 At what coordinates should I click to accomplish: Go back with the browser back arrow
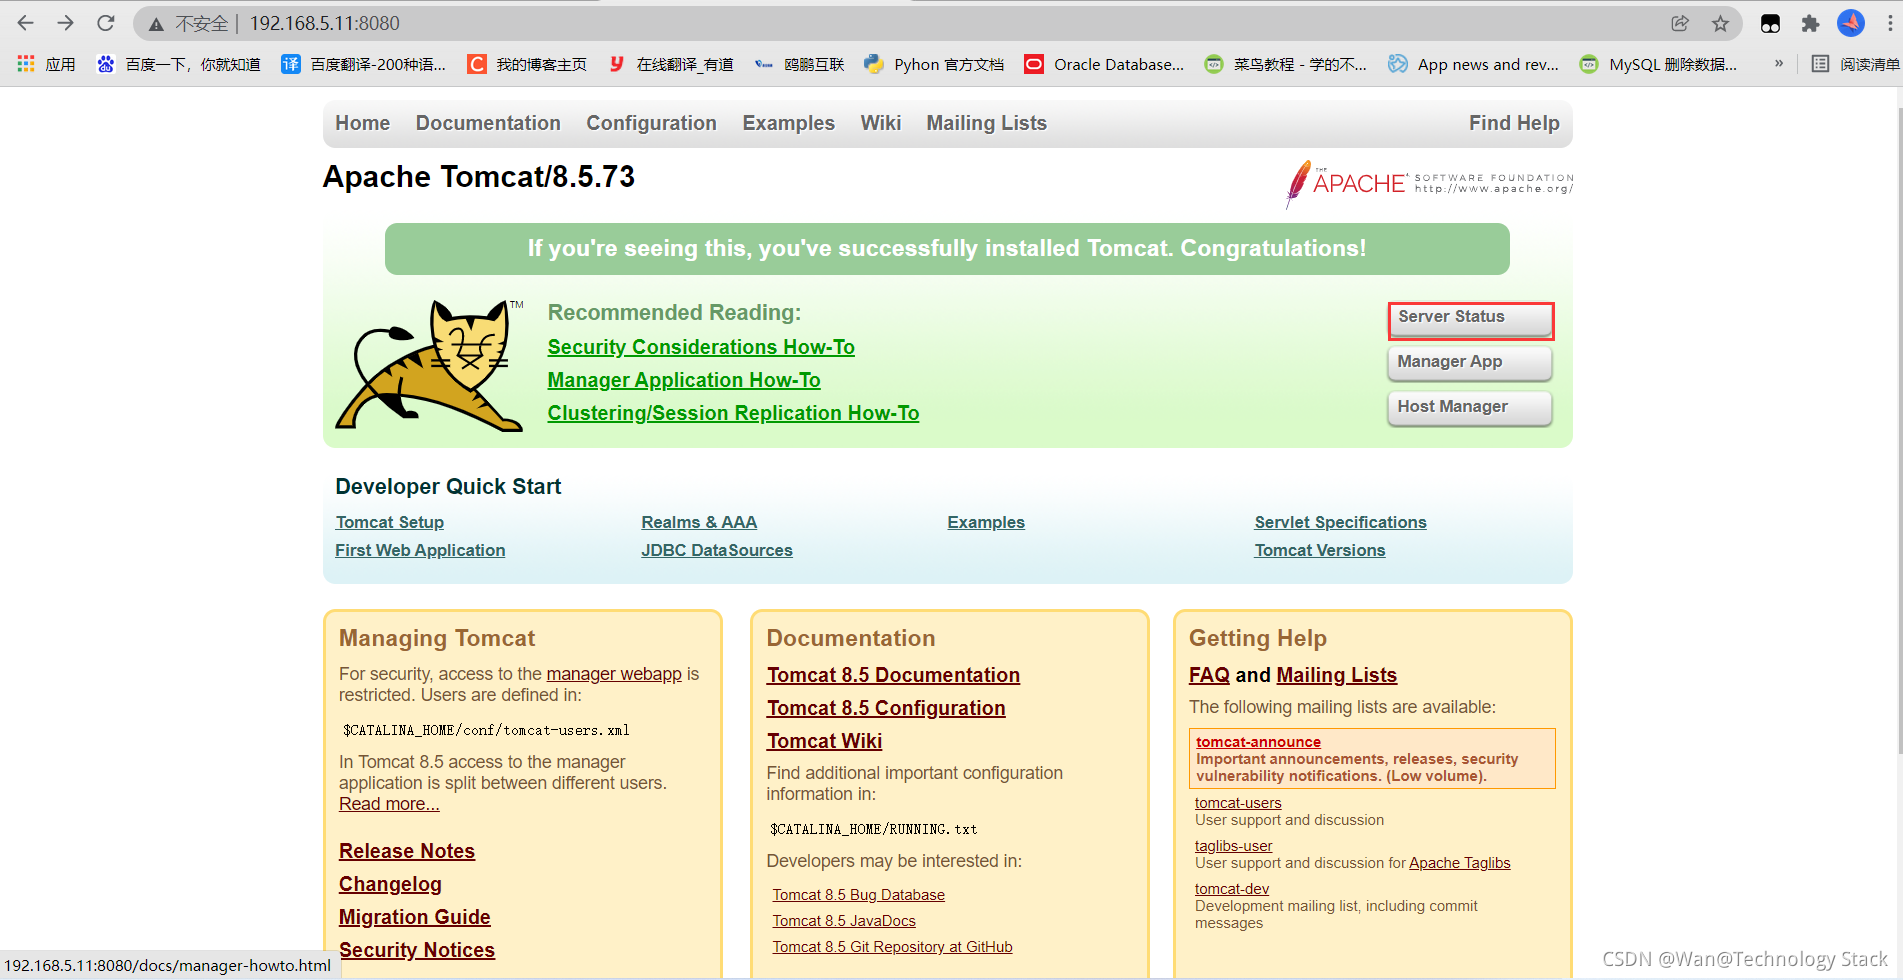(26, 23)
